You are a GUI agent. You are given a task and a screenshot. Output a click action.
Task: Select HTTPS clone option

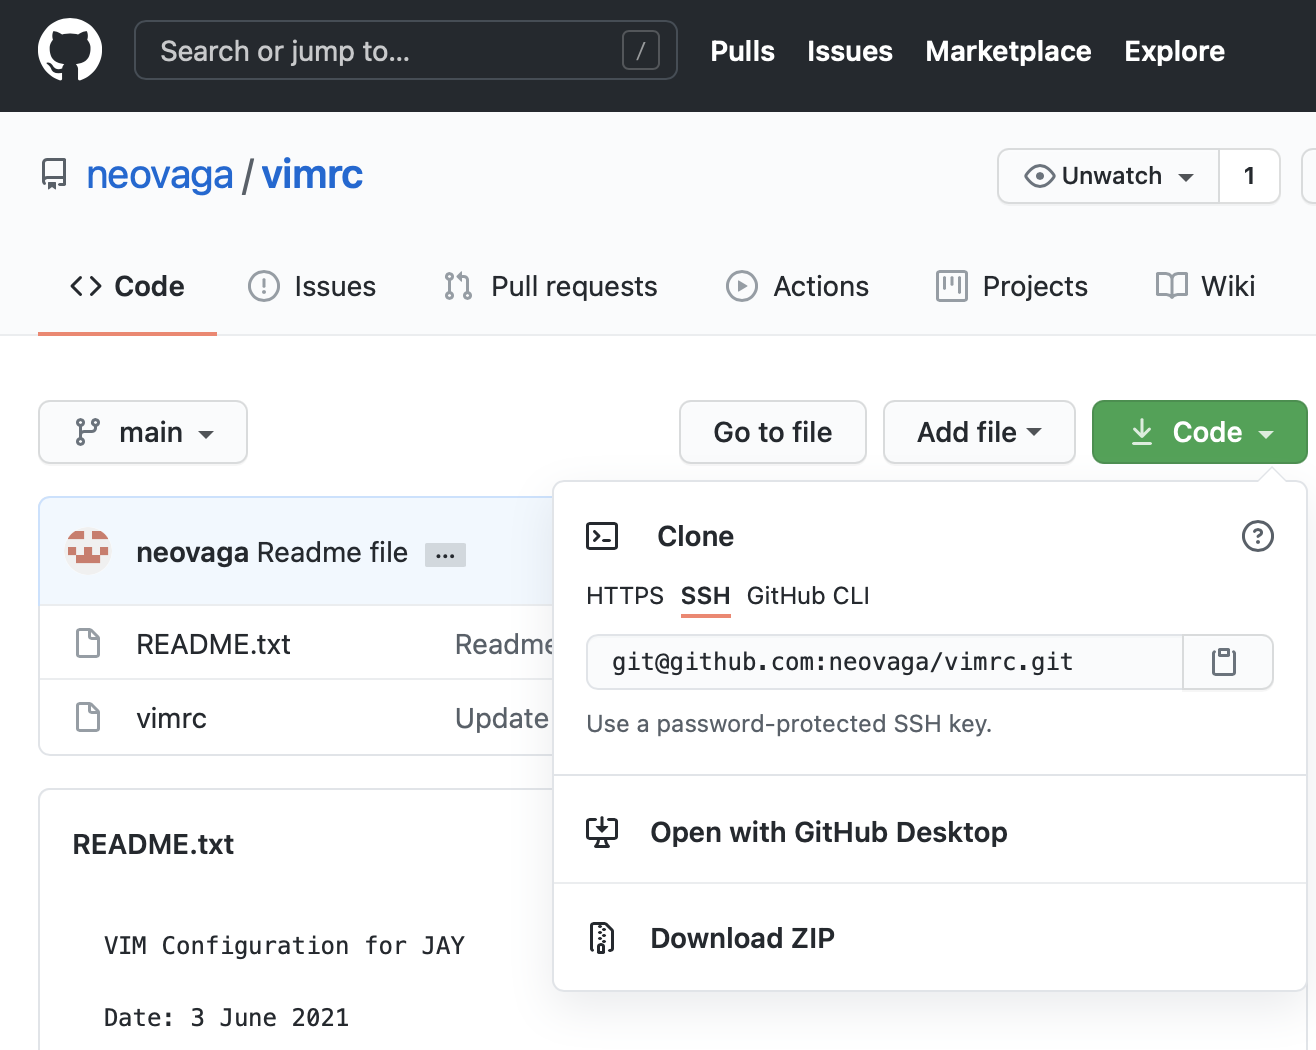(x=625, y=596)
